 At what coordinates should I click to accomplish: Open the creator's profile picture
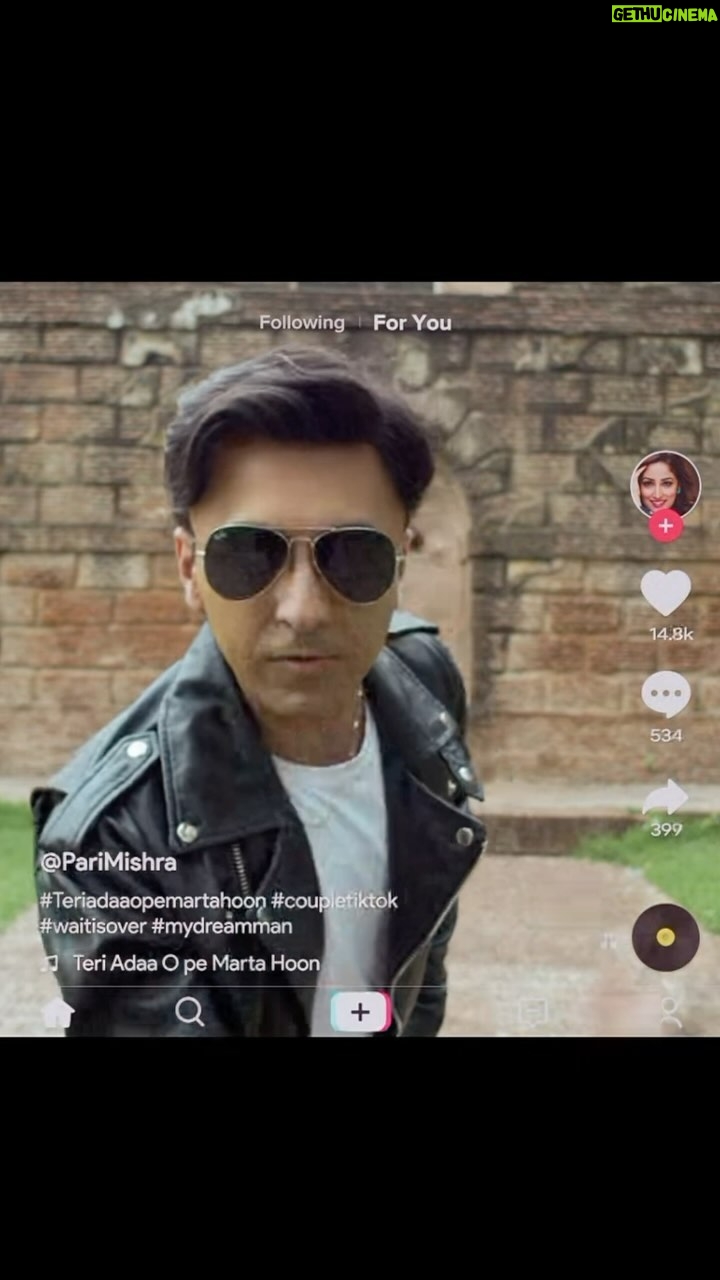[x=665, y=485]
